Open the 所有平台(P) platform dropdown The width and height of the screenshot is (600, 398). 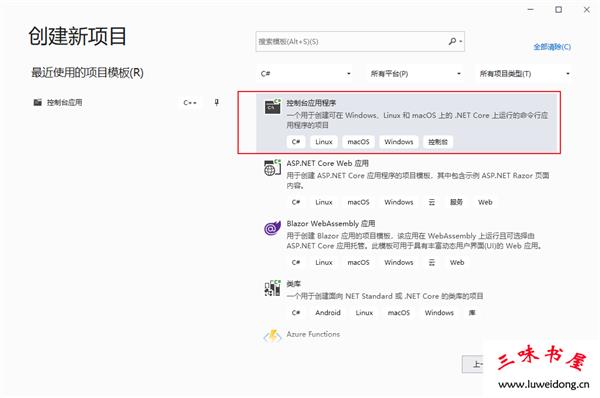(415, 73)
